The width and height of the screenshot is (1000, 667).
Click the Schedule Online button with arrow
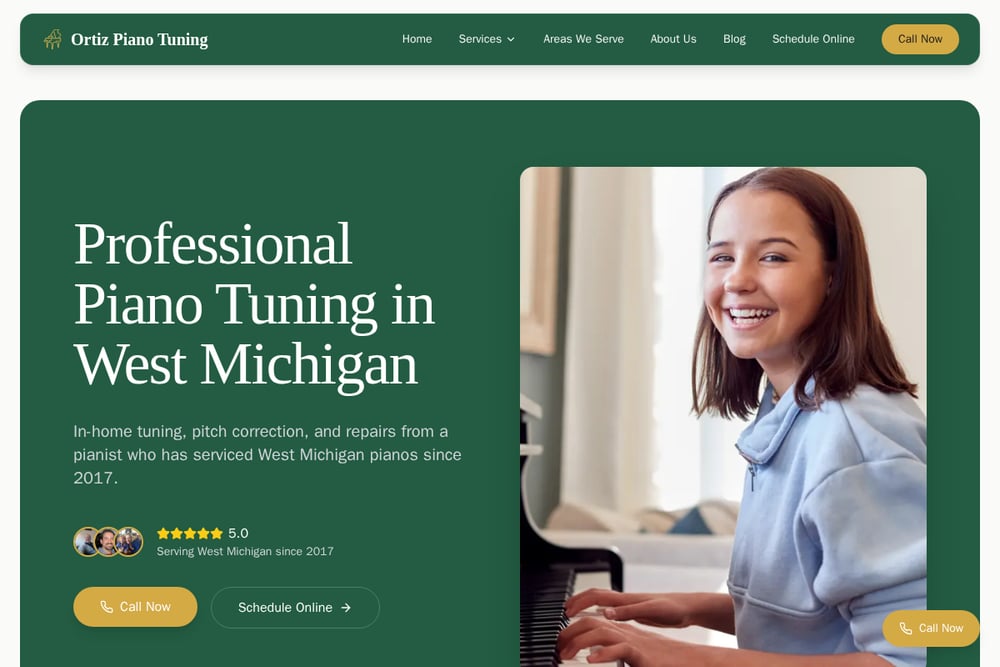[x=295, y=607]
